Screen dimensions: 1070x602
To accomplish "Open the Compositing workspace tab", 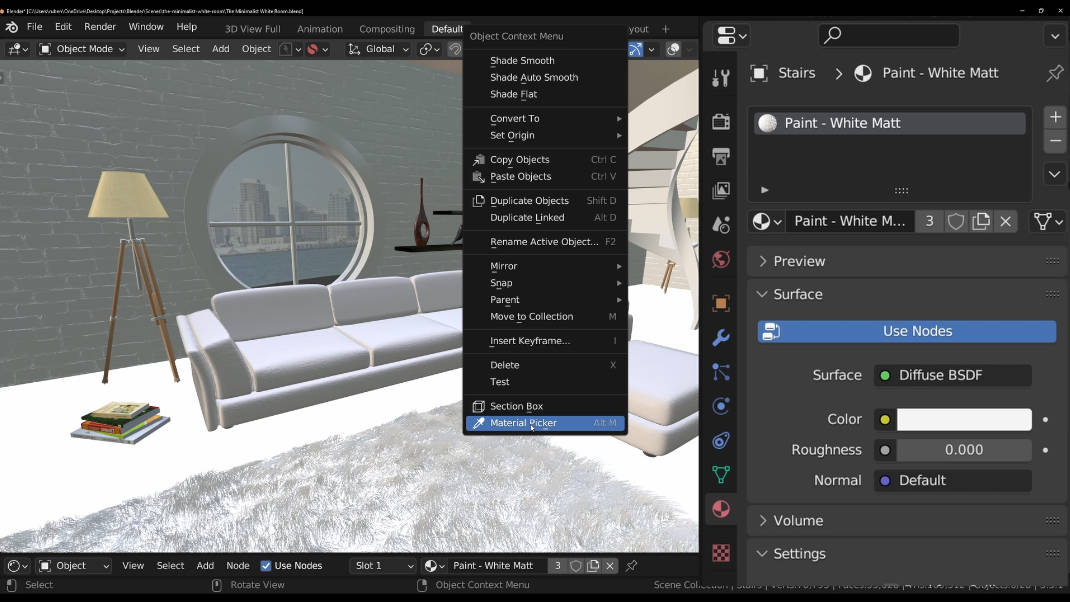I will (x=386, y=29).
